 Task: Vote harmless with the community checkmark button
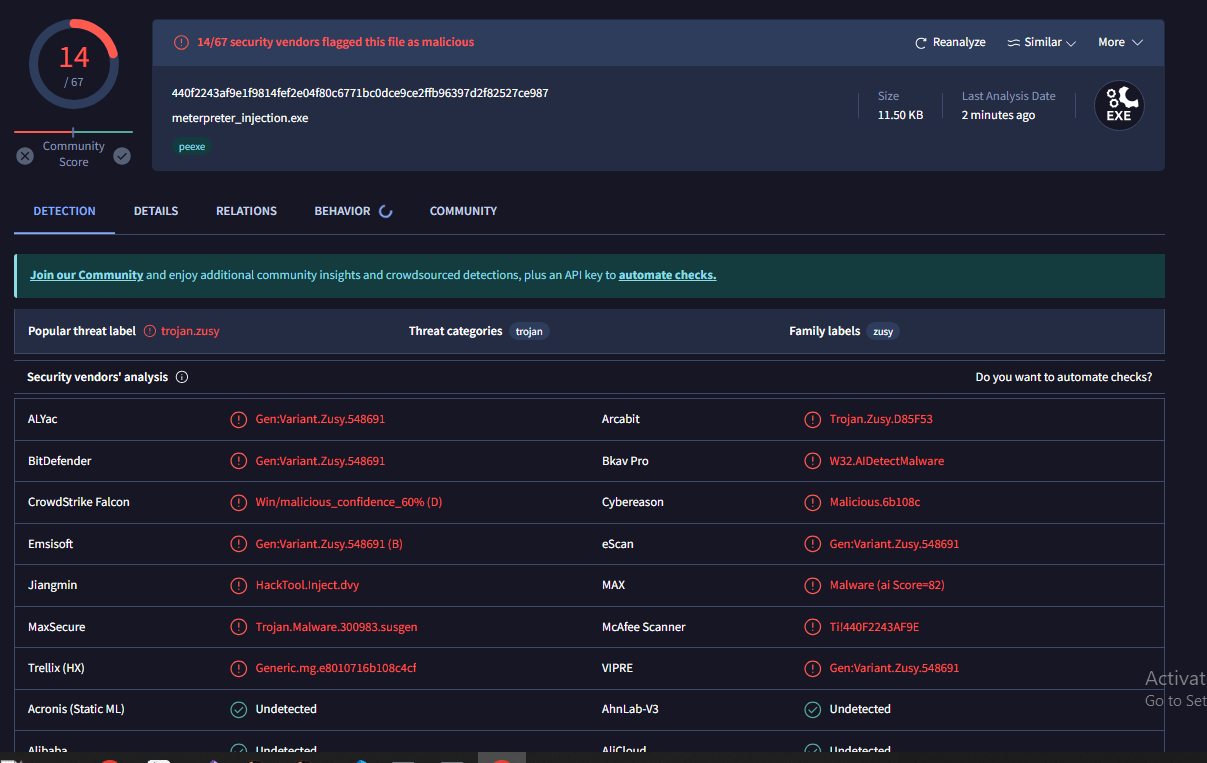coord(122,156)
